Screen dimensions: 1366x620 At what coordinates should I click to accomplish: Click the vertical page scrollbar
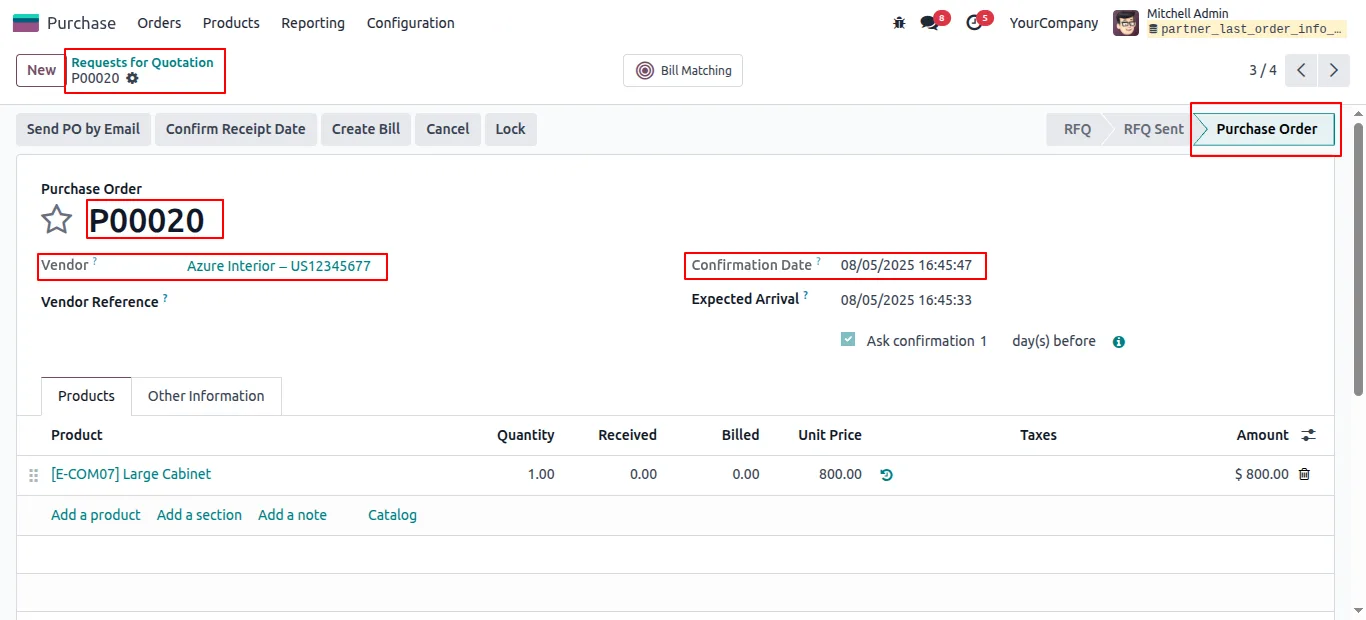(x=1358, y=260)
